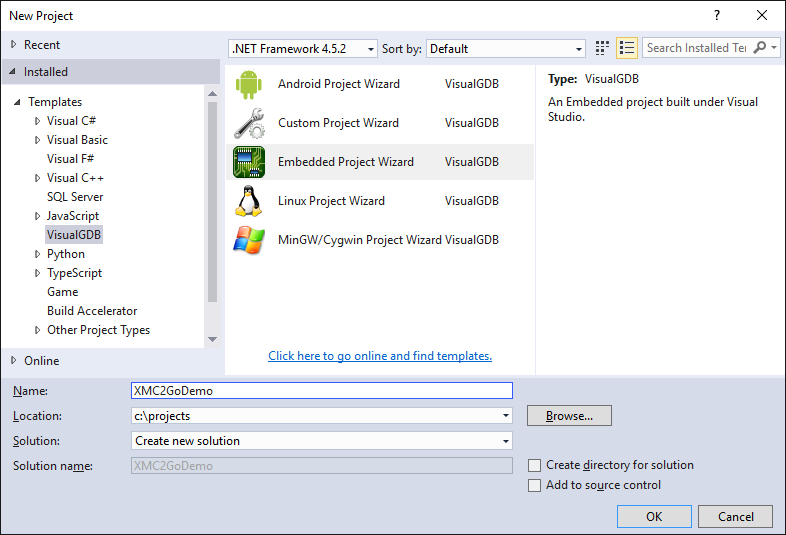Choose the Embedded Project Wizard circuit board icon

point(249,162)
